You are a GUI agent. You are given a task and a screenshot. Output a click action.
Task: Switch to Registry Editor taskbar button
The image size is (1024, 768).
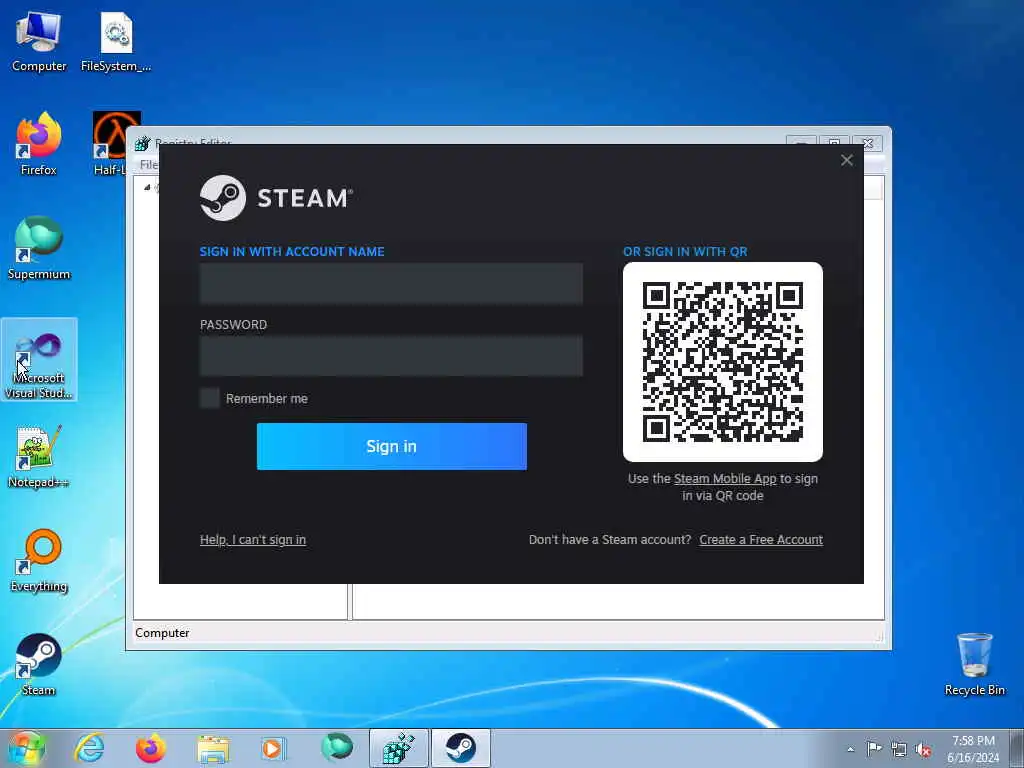pos(398,748)
